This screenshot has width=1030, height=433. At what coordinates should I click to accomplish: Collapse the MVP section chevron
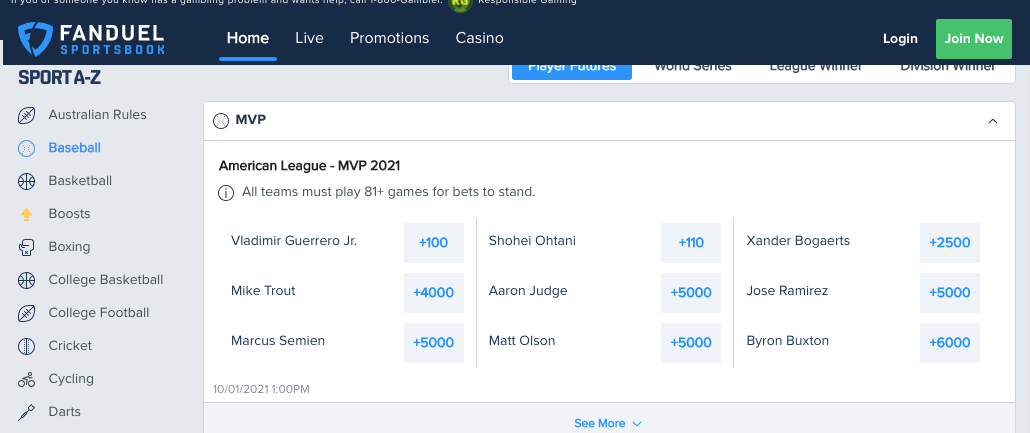tap(993, 121)
